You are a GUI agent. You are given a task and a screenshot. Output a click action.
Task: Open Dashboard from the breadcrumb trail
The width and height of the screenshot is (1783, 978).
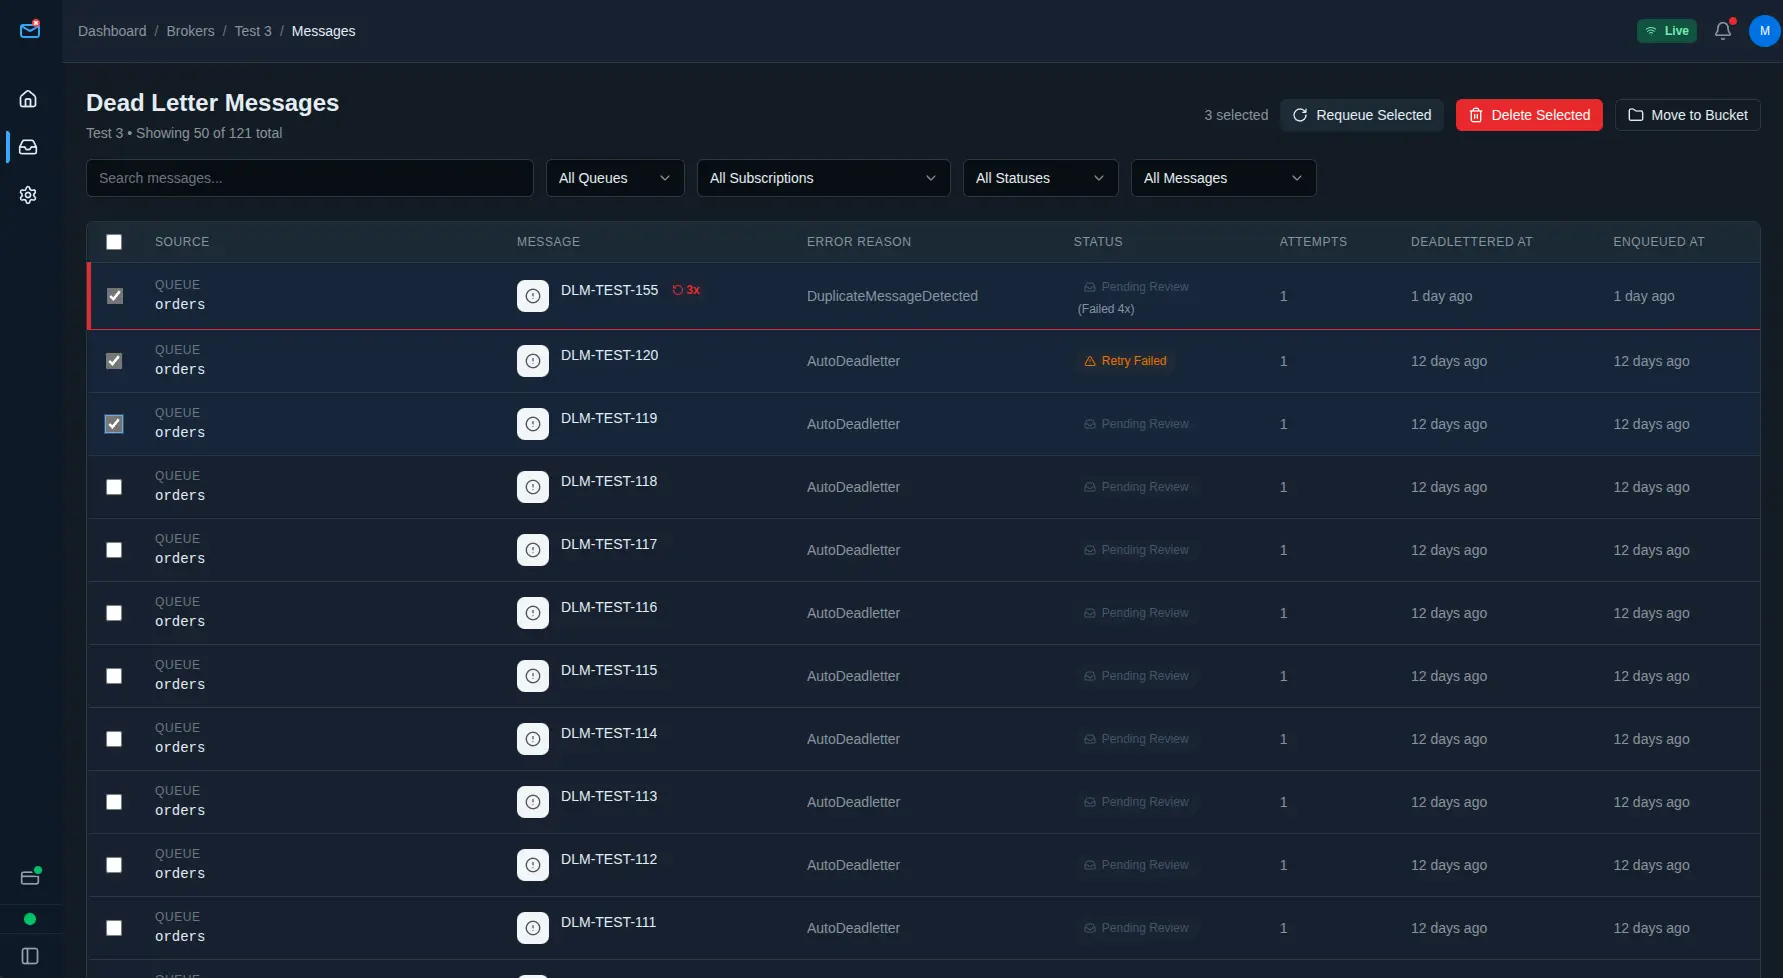[112, 31]
